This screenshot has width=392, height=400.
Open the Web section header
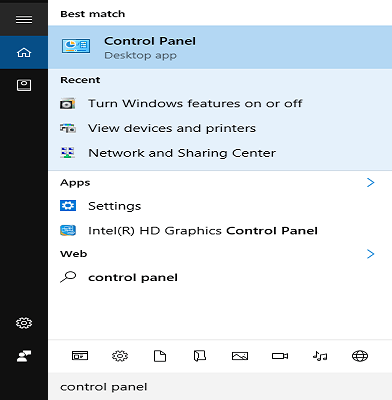pos(74,254)
